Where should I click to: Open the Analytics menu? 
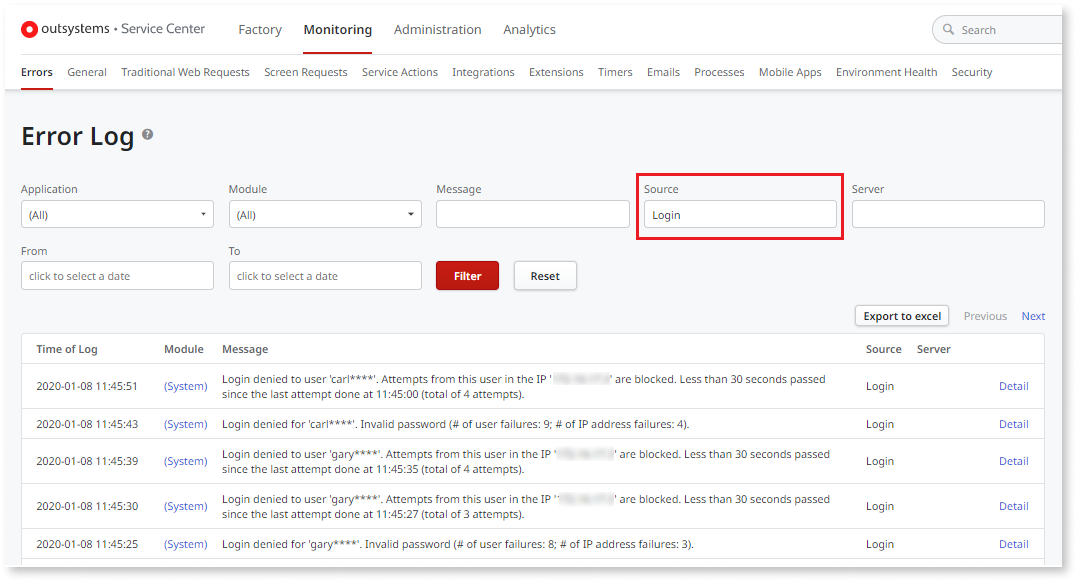[529, 30]
